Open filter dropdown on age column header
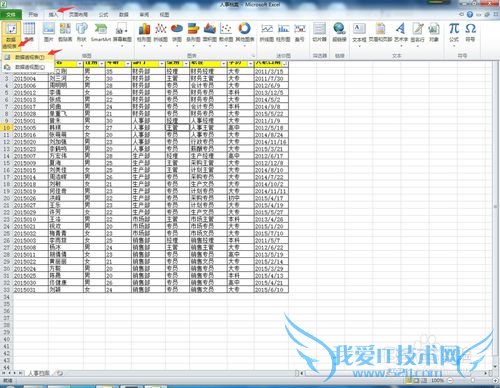 click(128, 63)
